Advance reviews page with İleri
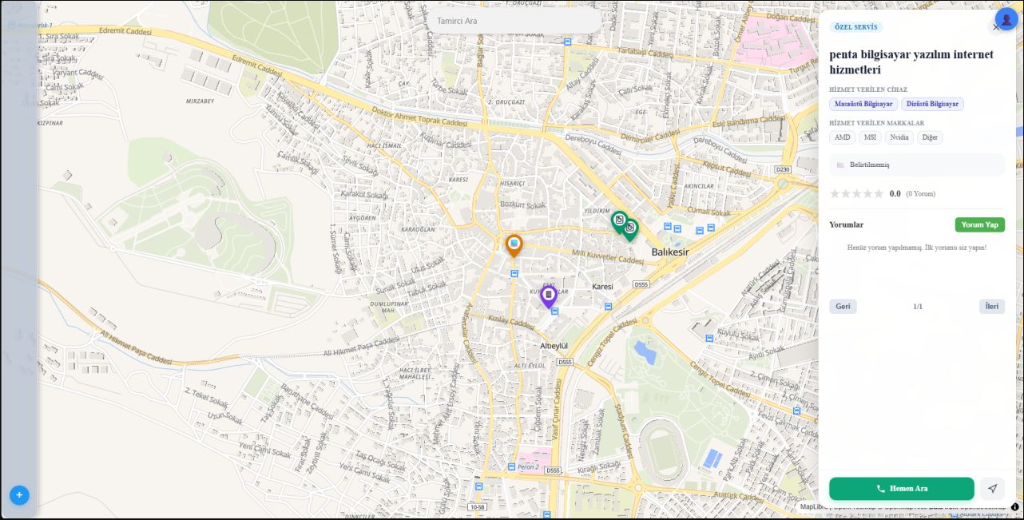Image resolution: width=1024 pixels, height=520 pixels. 991,306
